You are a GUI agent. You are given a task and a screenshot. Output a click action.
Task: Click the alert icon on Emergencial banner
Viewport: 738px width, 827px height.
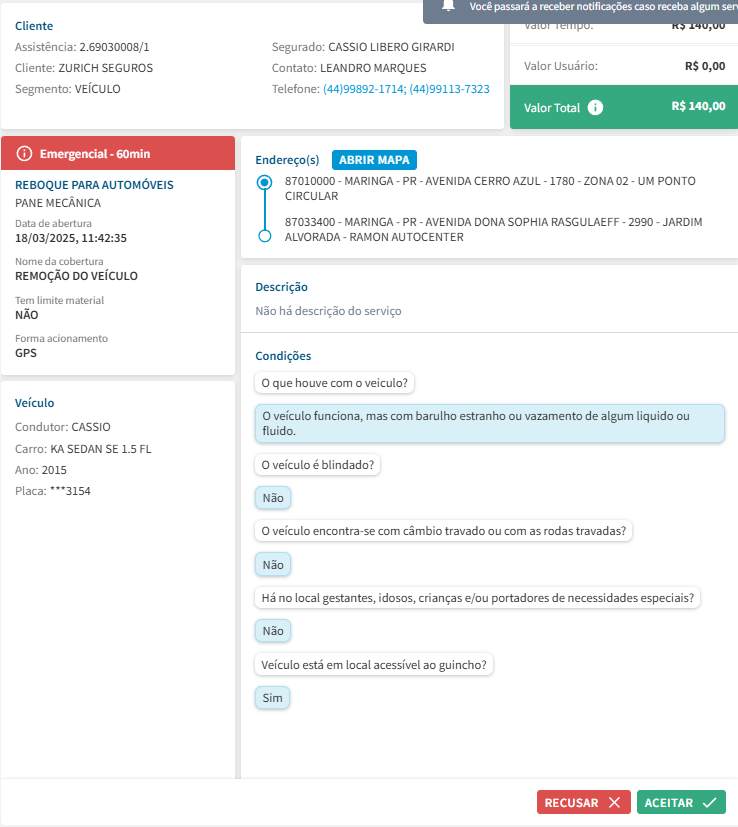[25, 153]
